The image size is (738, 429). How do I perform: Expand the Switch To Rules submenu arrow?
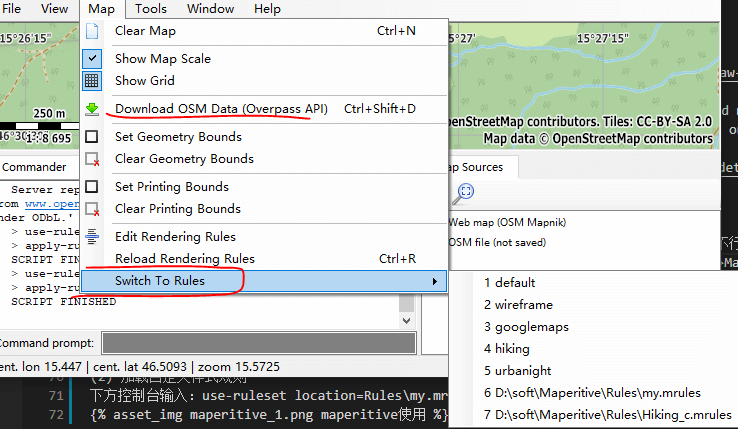pos(434,281)
